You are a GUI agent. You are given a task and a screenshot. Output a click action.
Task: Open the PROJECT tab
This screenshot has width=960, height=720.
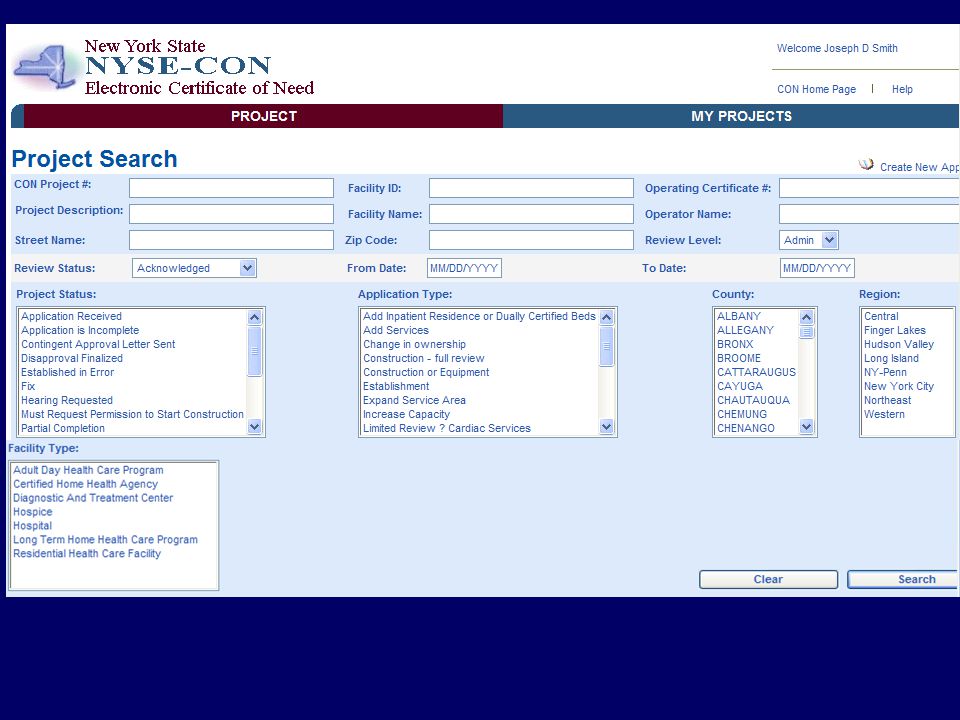(x=263, y=116)
